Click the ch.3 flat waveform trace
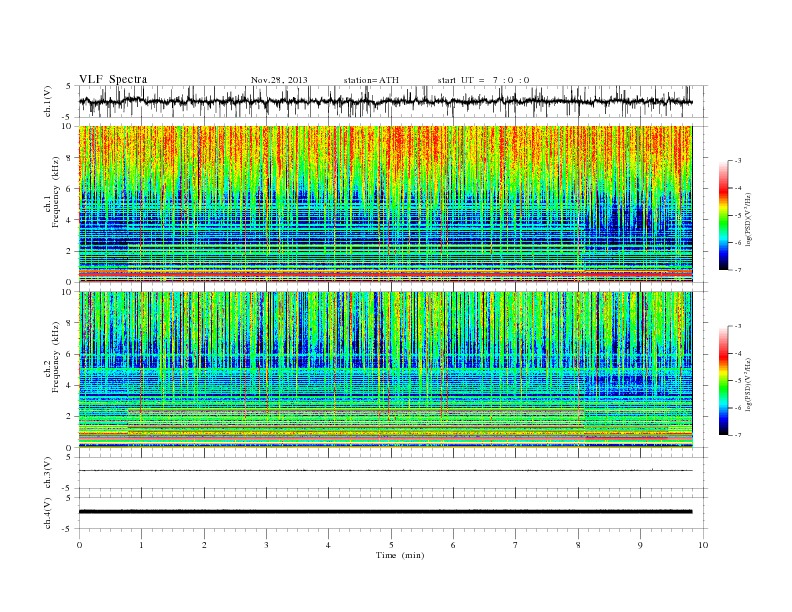The image size is (792, 612). (x=386, y=471)
